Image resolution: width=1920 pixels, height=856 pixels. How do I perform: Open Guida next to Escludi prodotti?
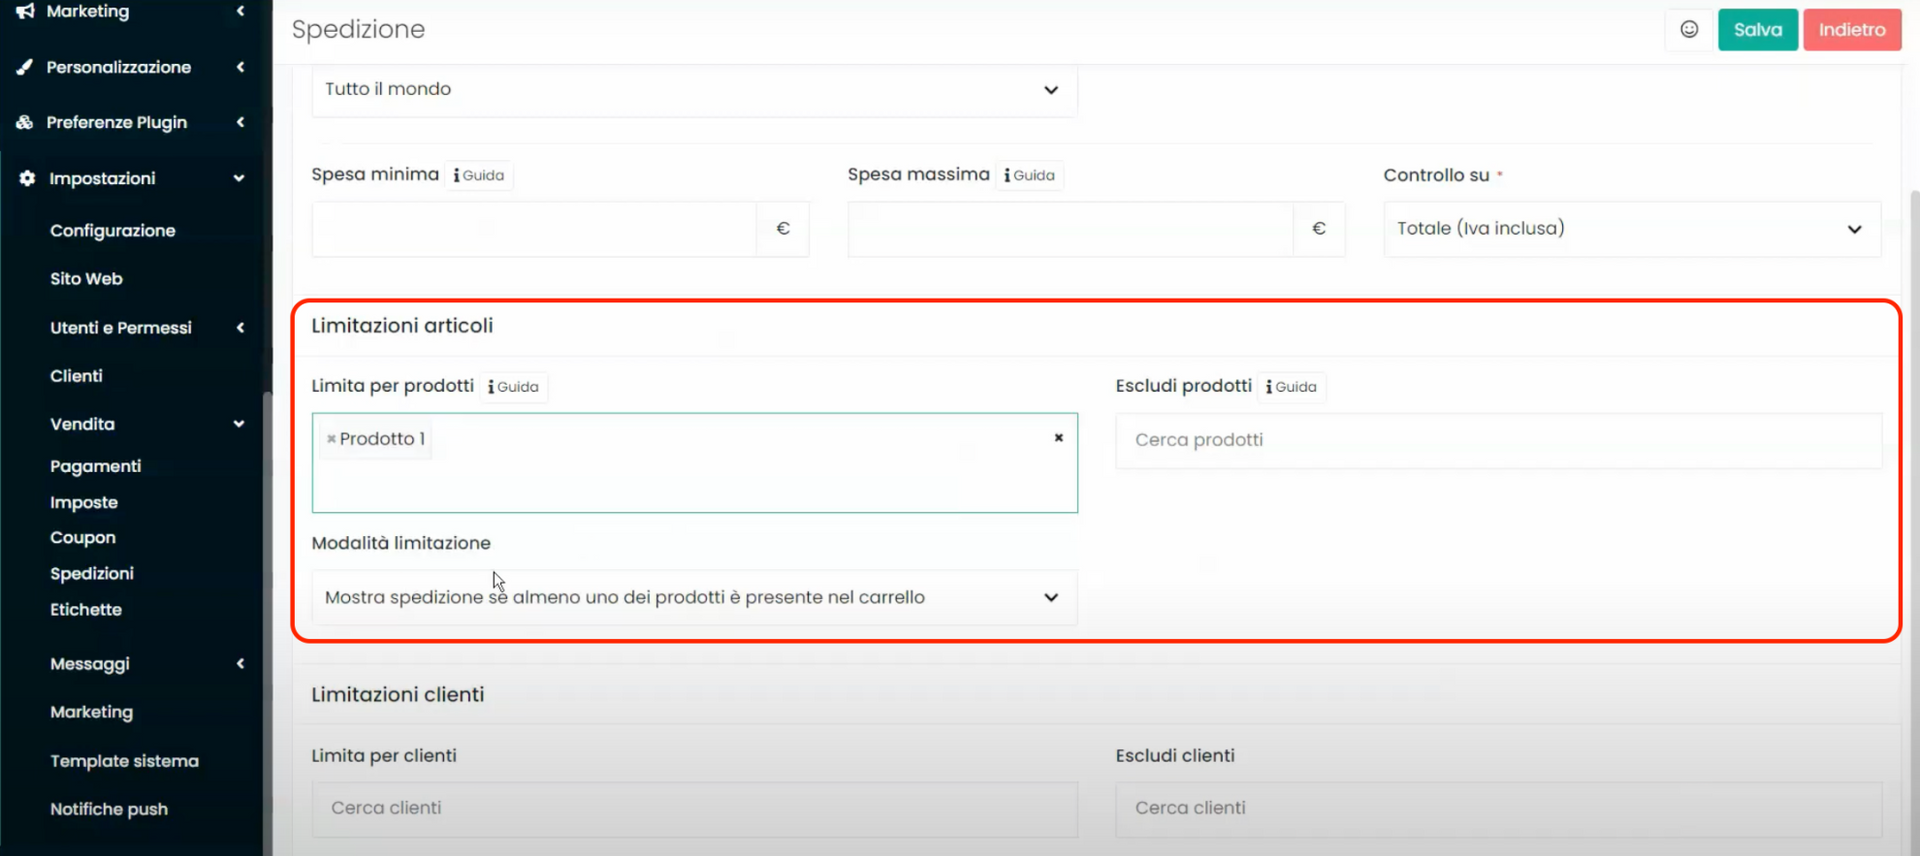[1291, 387]
